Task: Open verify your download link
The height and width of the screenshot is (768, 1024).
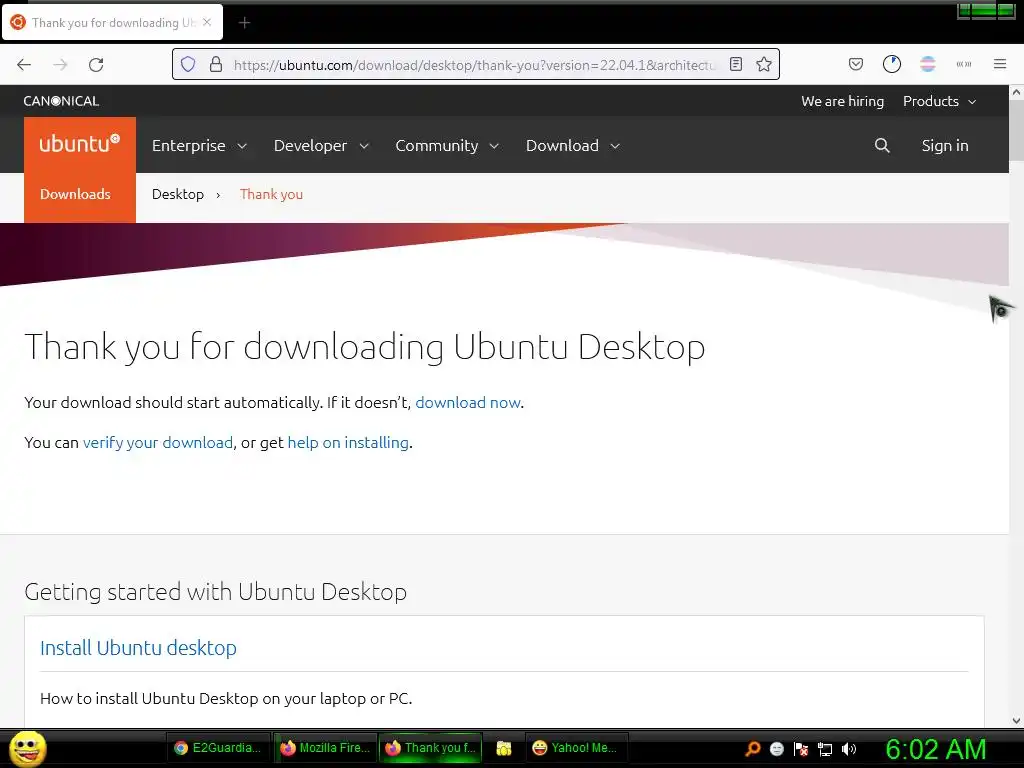Action: point(157,442)
